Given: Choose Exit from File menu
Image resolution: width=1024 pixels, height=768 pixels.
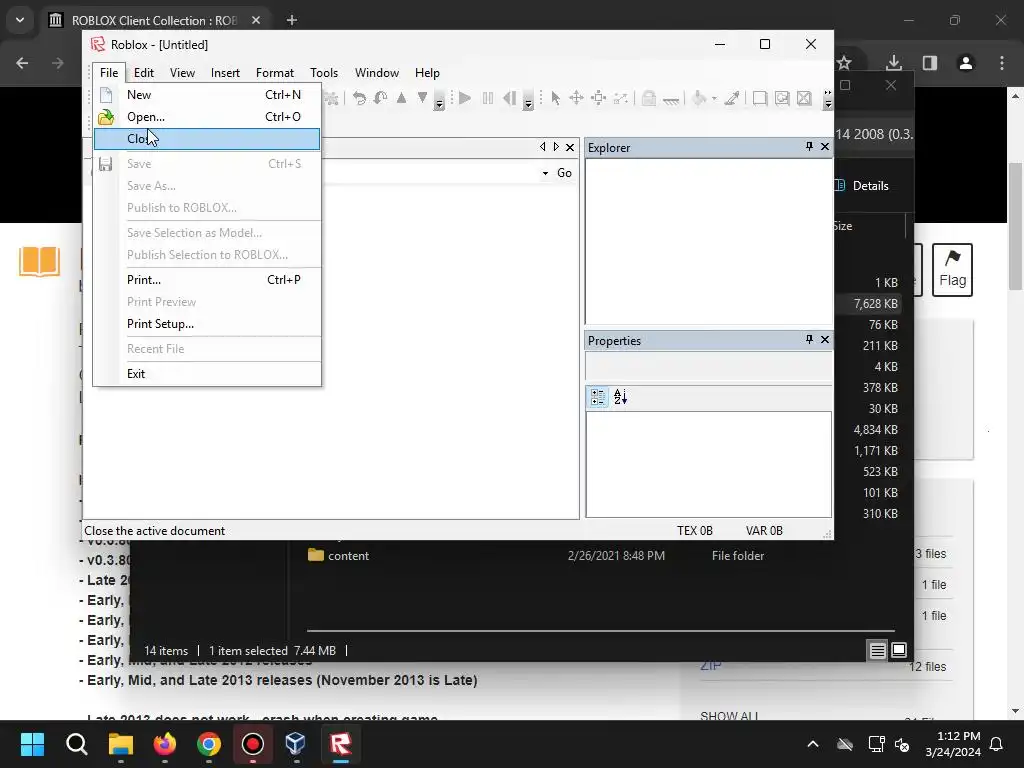Looking at the screenshot, I should 207,374.
